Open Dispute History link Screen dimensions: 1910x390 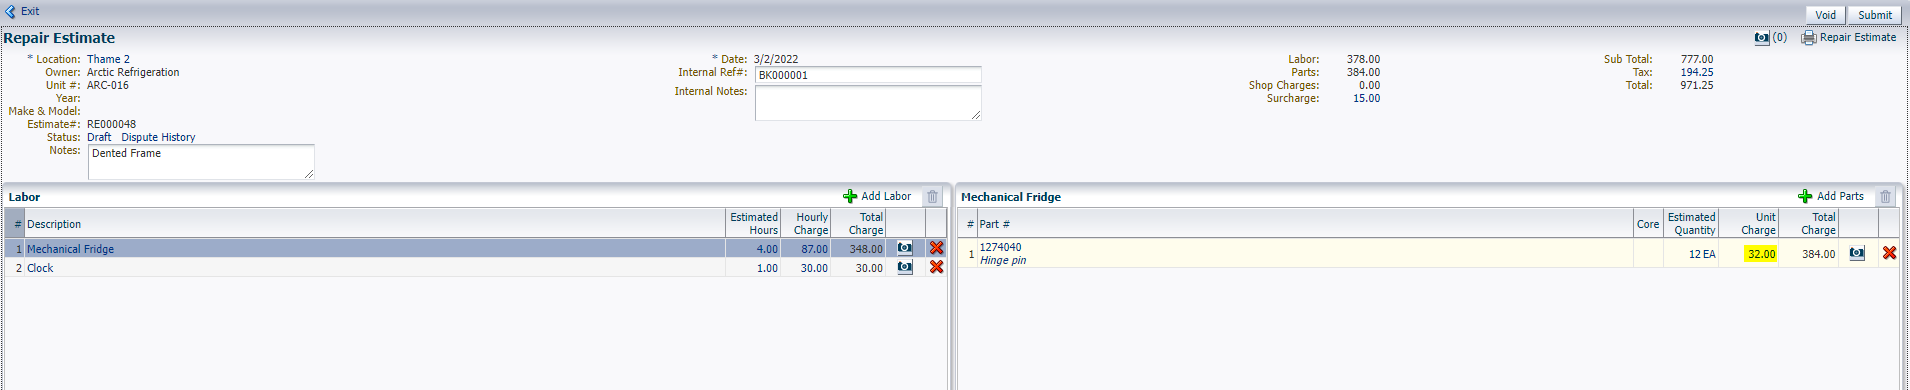pyautogui.click(x=158, y=138)
